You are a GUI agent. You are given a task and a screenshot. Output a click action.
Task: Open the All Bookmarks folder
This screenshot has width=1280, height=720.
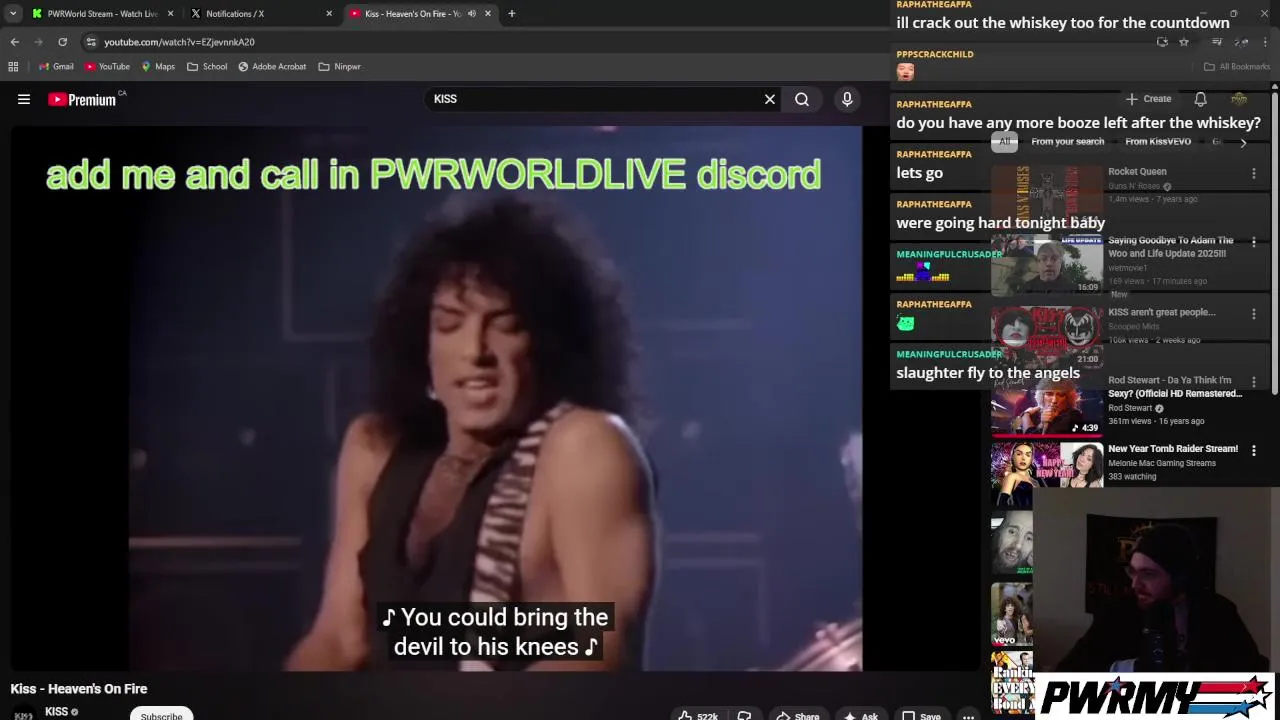click(x=1237, y=67)
